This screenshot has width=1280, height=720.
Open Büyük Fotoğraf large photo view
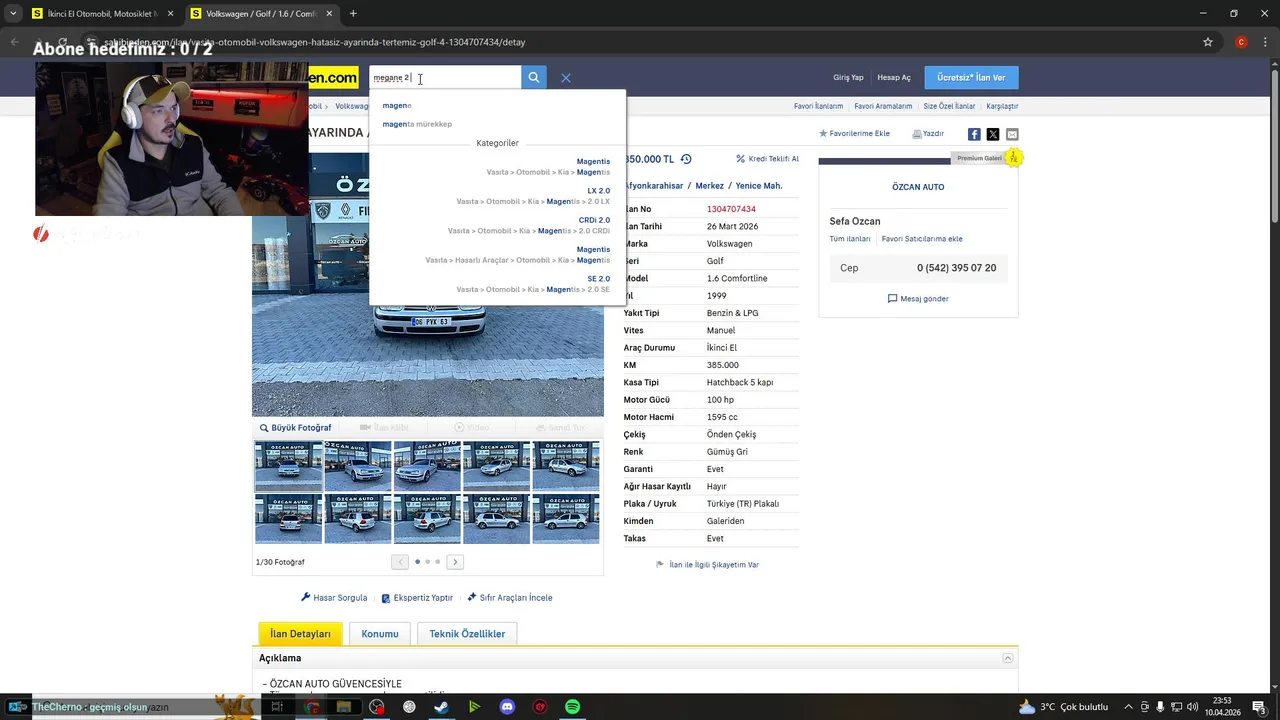(x=296, y=428)
